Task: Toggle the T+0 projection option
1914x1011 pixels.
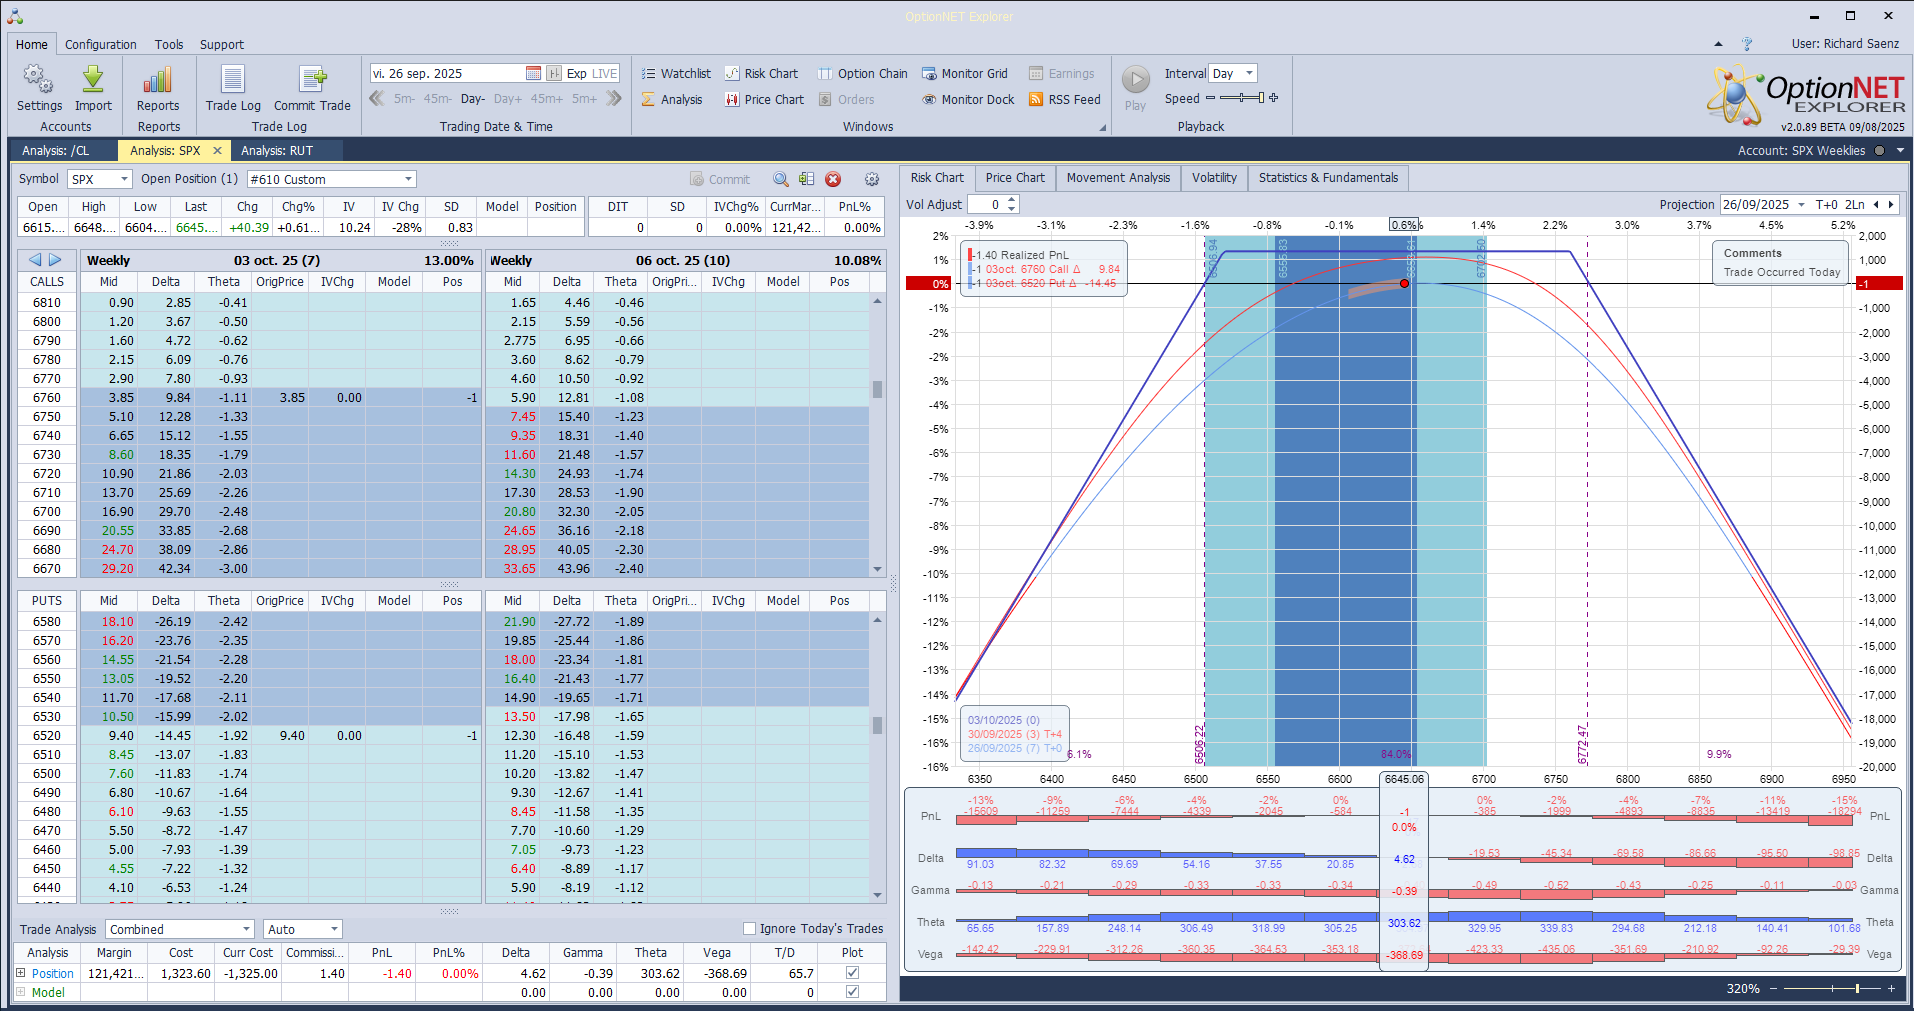Action: pyautogui.click(x=1827, y=204)
